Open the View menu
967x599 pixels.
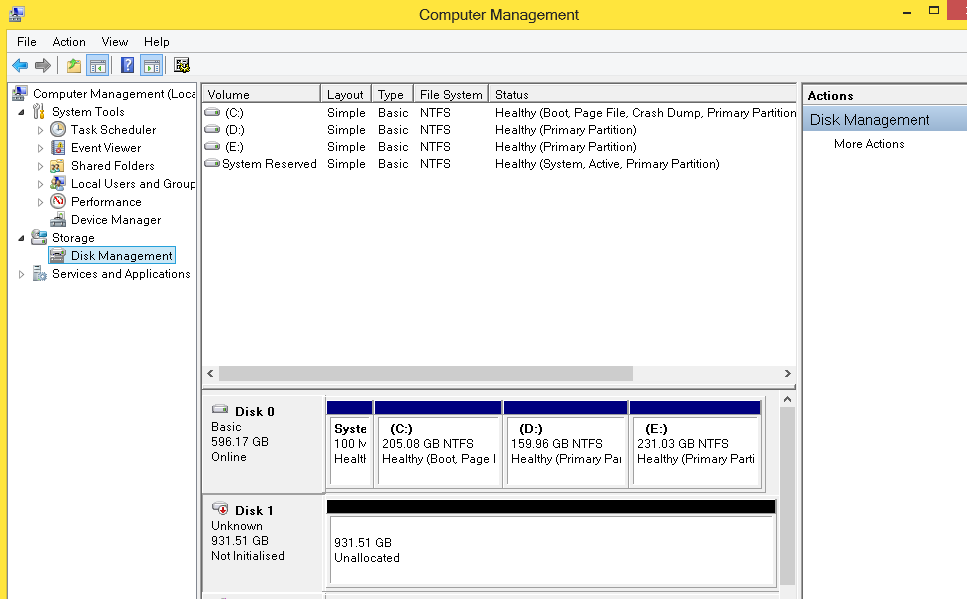click(115, 42)
